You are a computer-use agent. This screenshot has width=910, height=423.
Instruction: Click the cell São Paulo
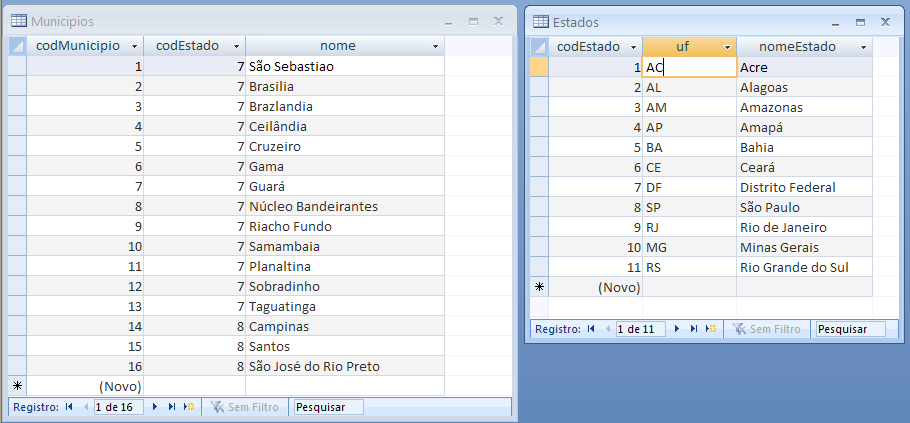804,207
